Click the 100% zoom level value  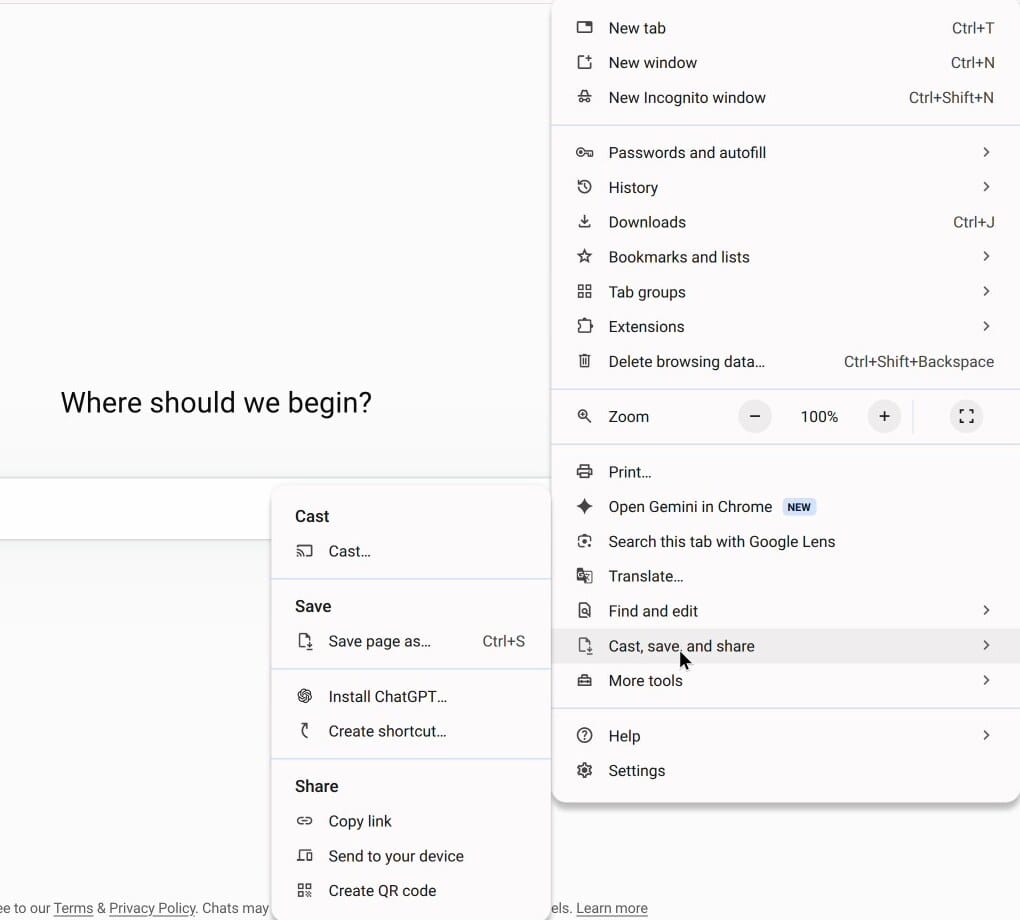819,416
